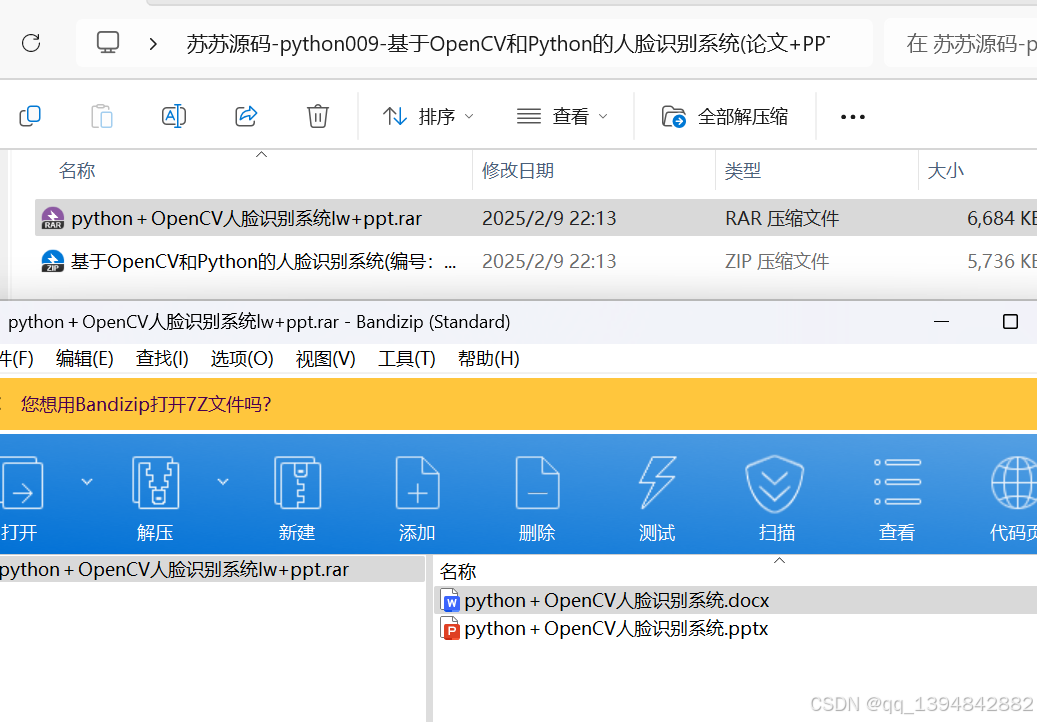Viewport: 1037px width, 722px height.
Task: Click the Explorer refresh icon
Action: [31, 44]
